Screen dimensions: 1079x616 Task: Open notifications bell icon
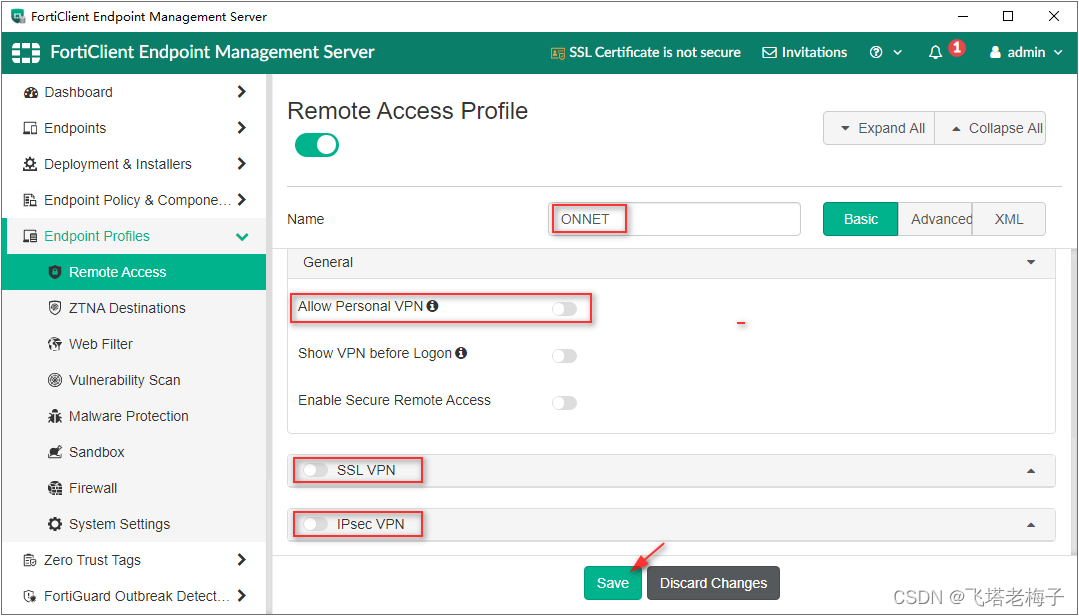coord(935,52)
